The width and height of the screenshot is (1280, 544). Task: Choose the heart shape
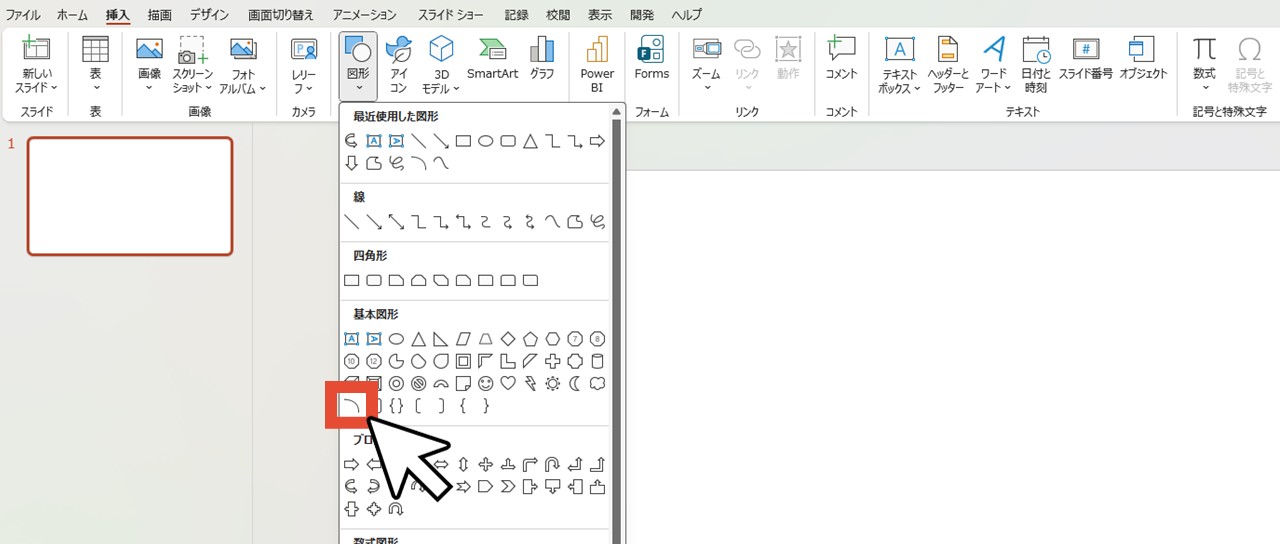(508, 383)
